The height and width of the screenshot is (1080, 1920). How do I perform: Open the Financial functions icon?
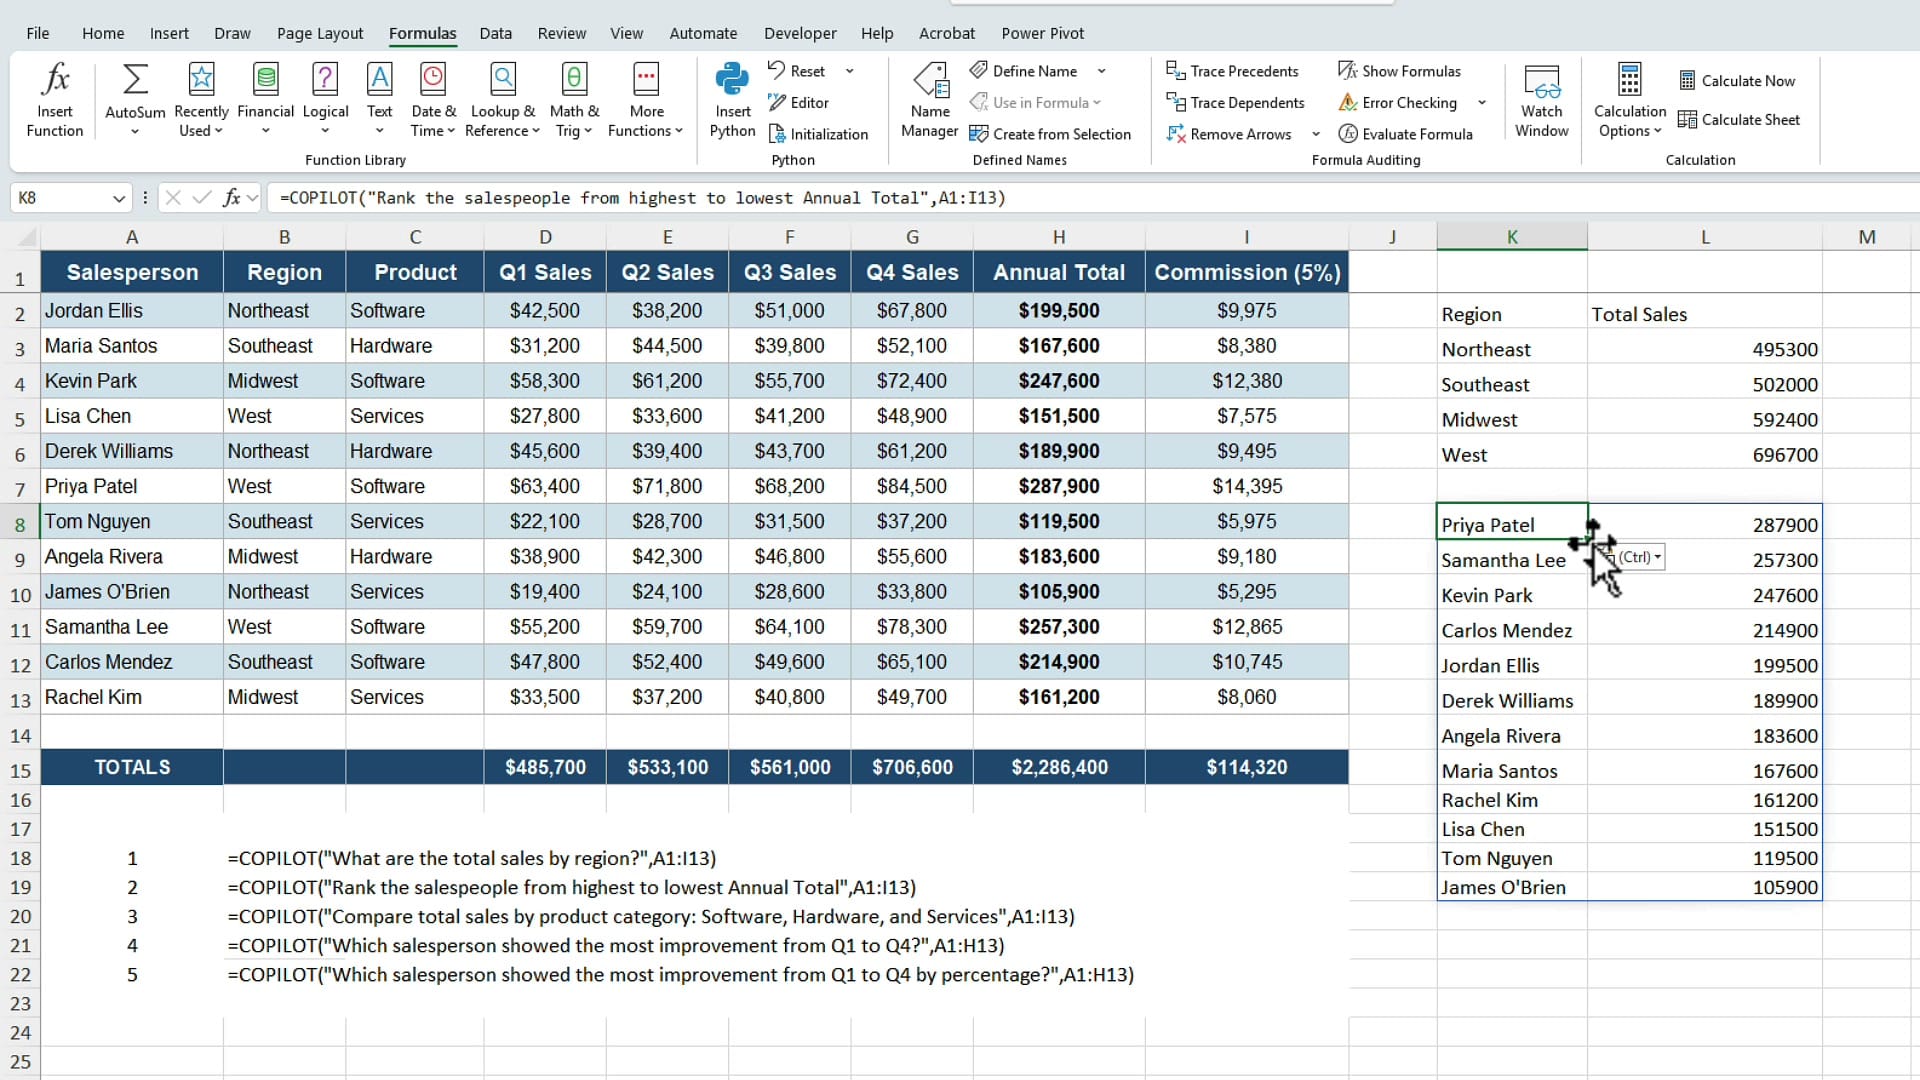pos(265,78)
